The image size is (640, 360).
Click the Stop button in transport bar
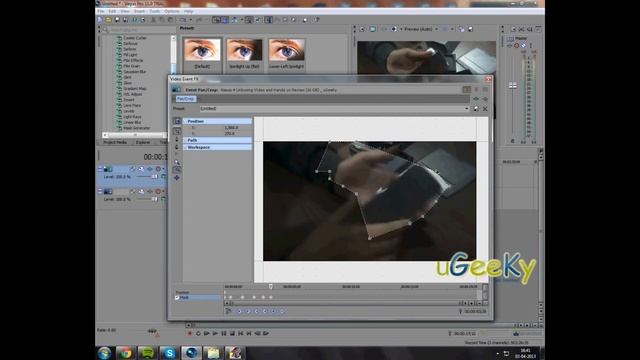(232, 333)
